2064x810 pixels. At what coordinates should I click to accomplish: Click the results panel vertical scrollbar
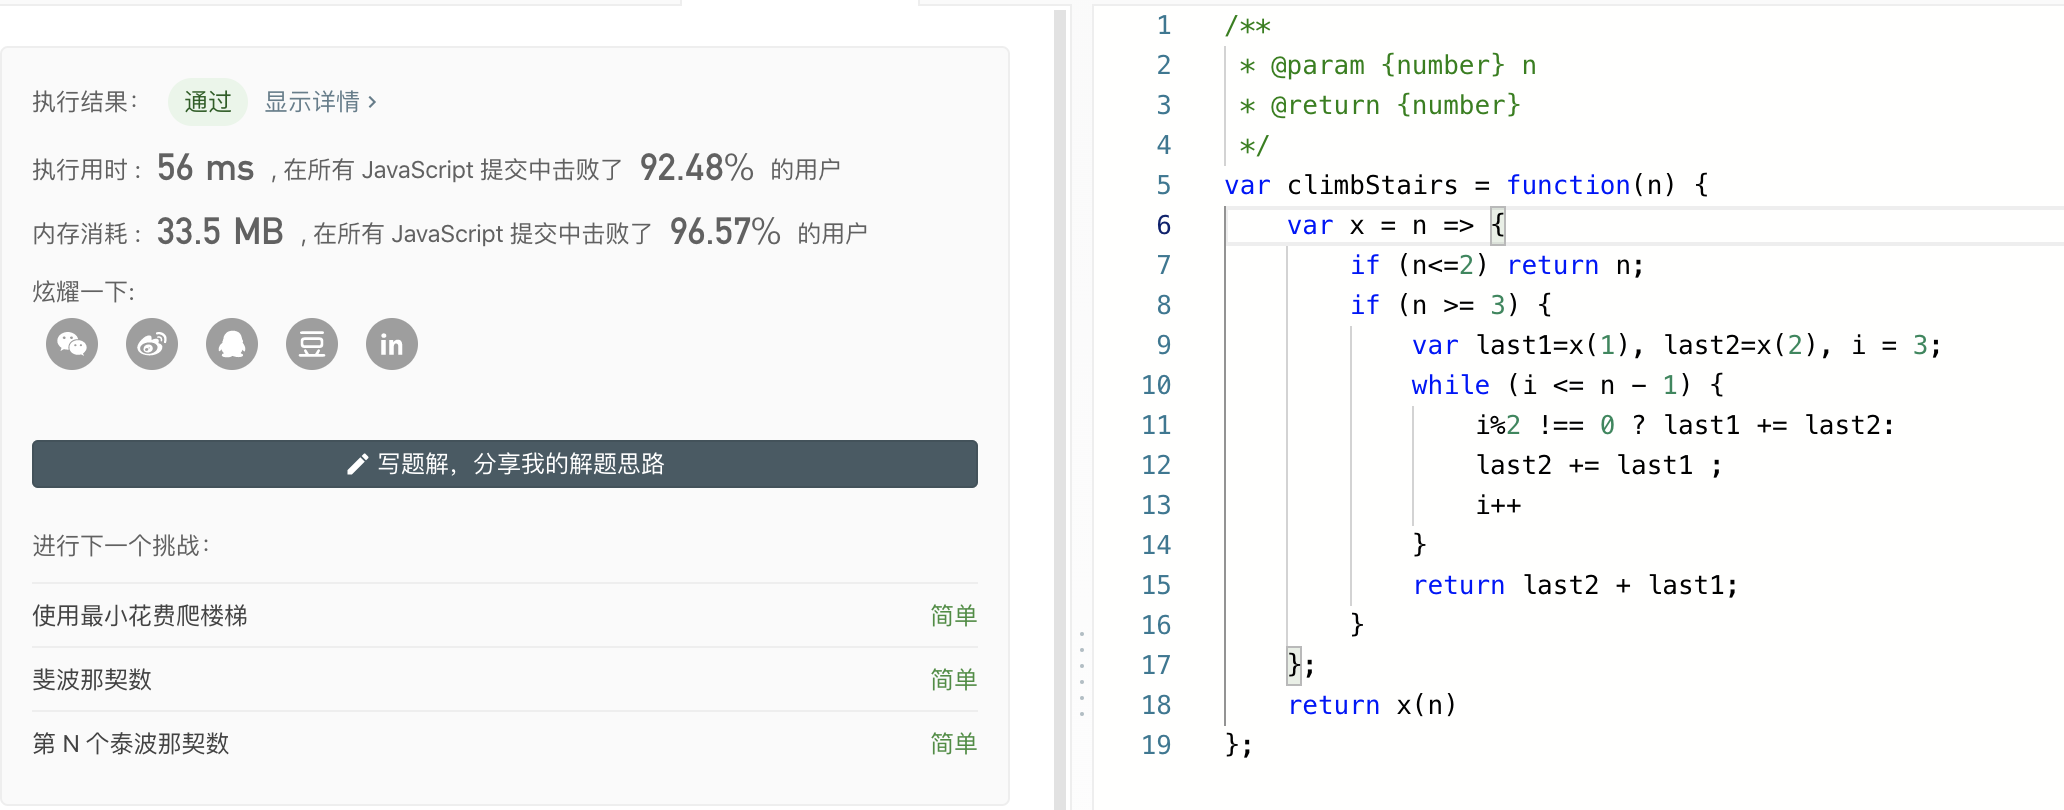1060,408
